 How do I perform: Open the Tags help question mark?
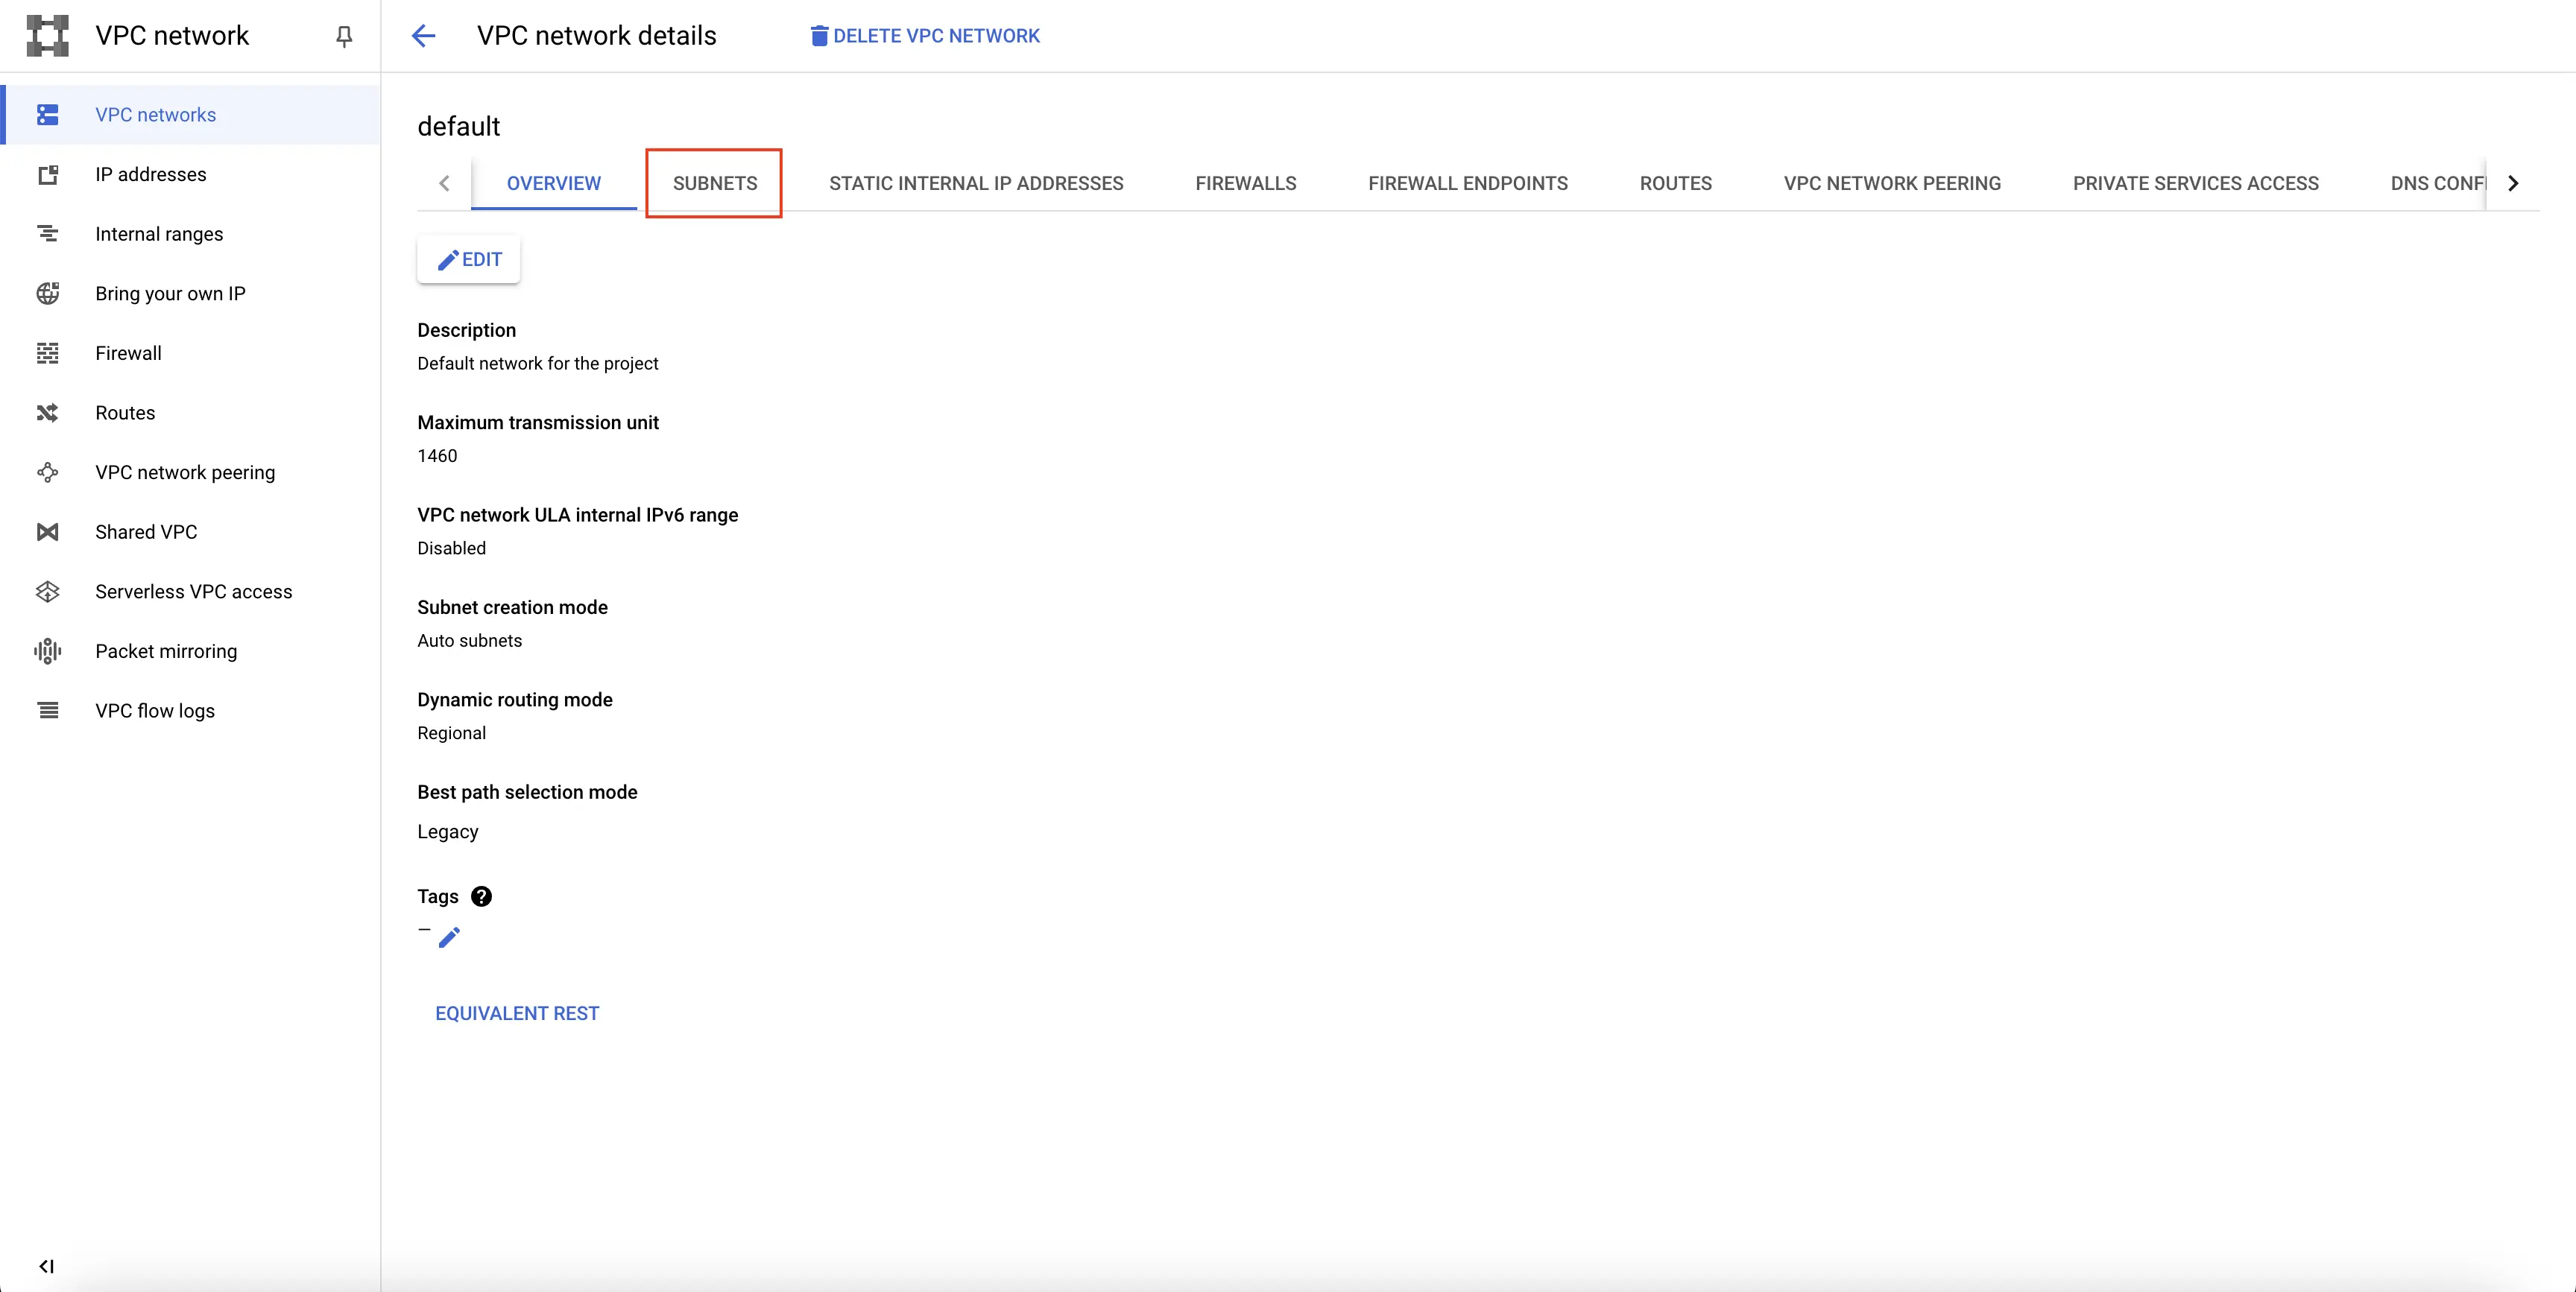[x=481, y=897]
